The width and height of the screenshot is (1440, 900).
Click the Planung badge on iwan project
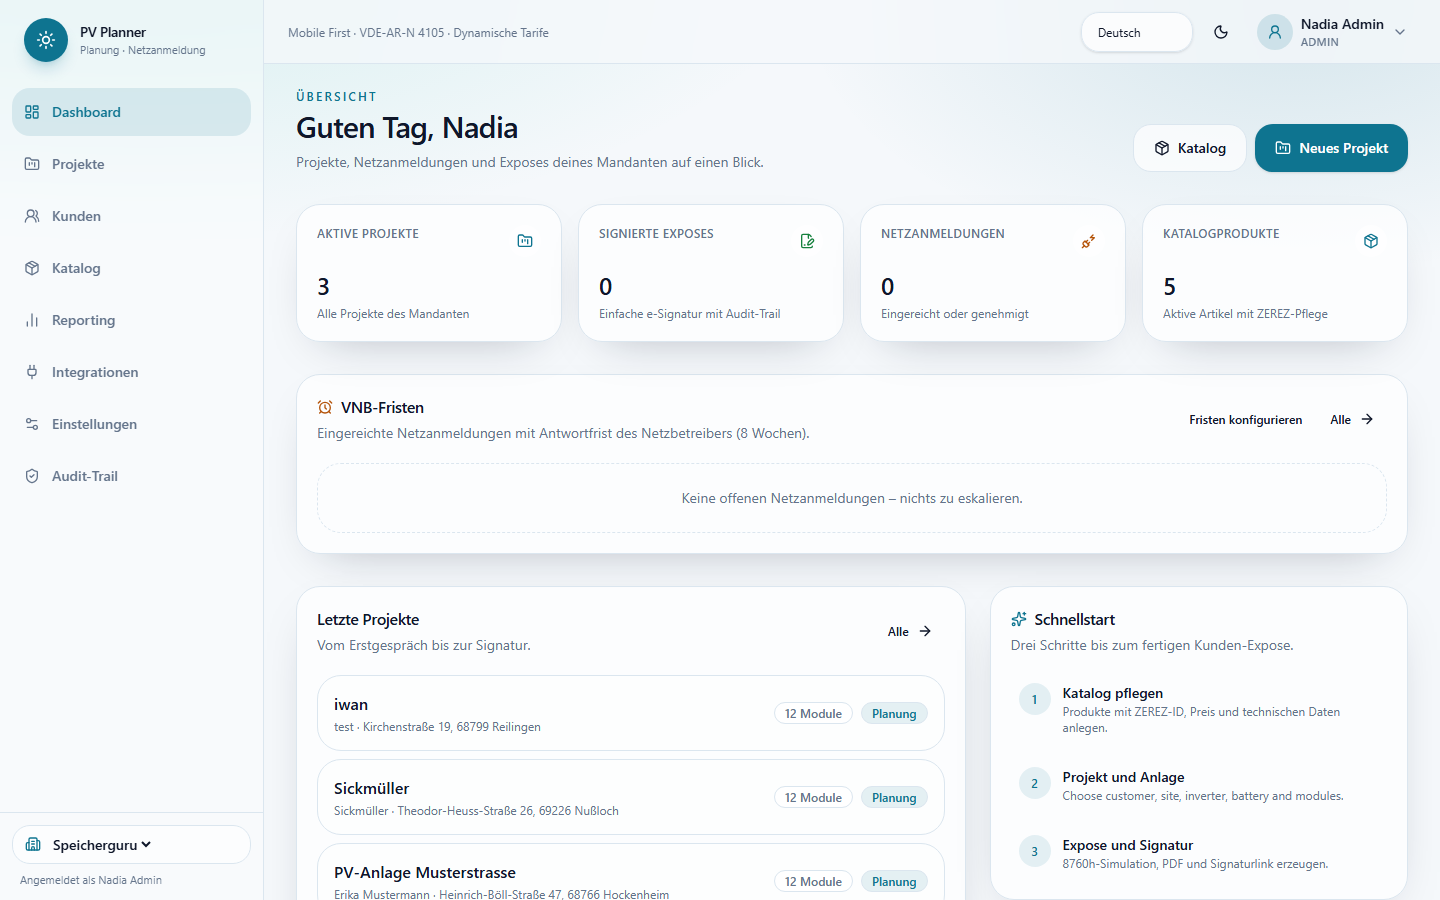click(x=894, y=714)
